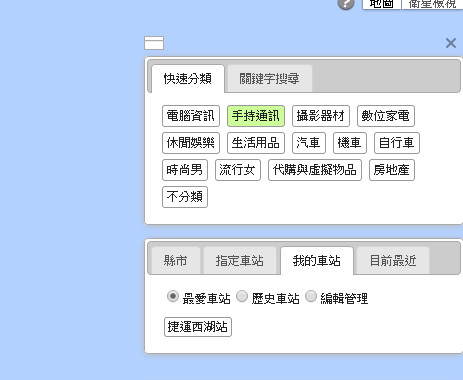Pick the 生活用品 category

256,143
